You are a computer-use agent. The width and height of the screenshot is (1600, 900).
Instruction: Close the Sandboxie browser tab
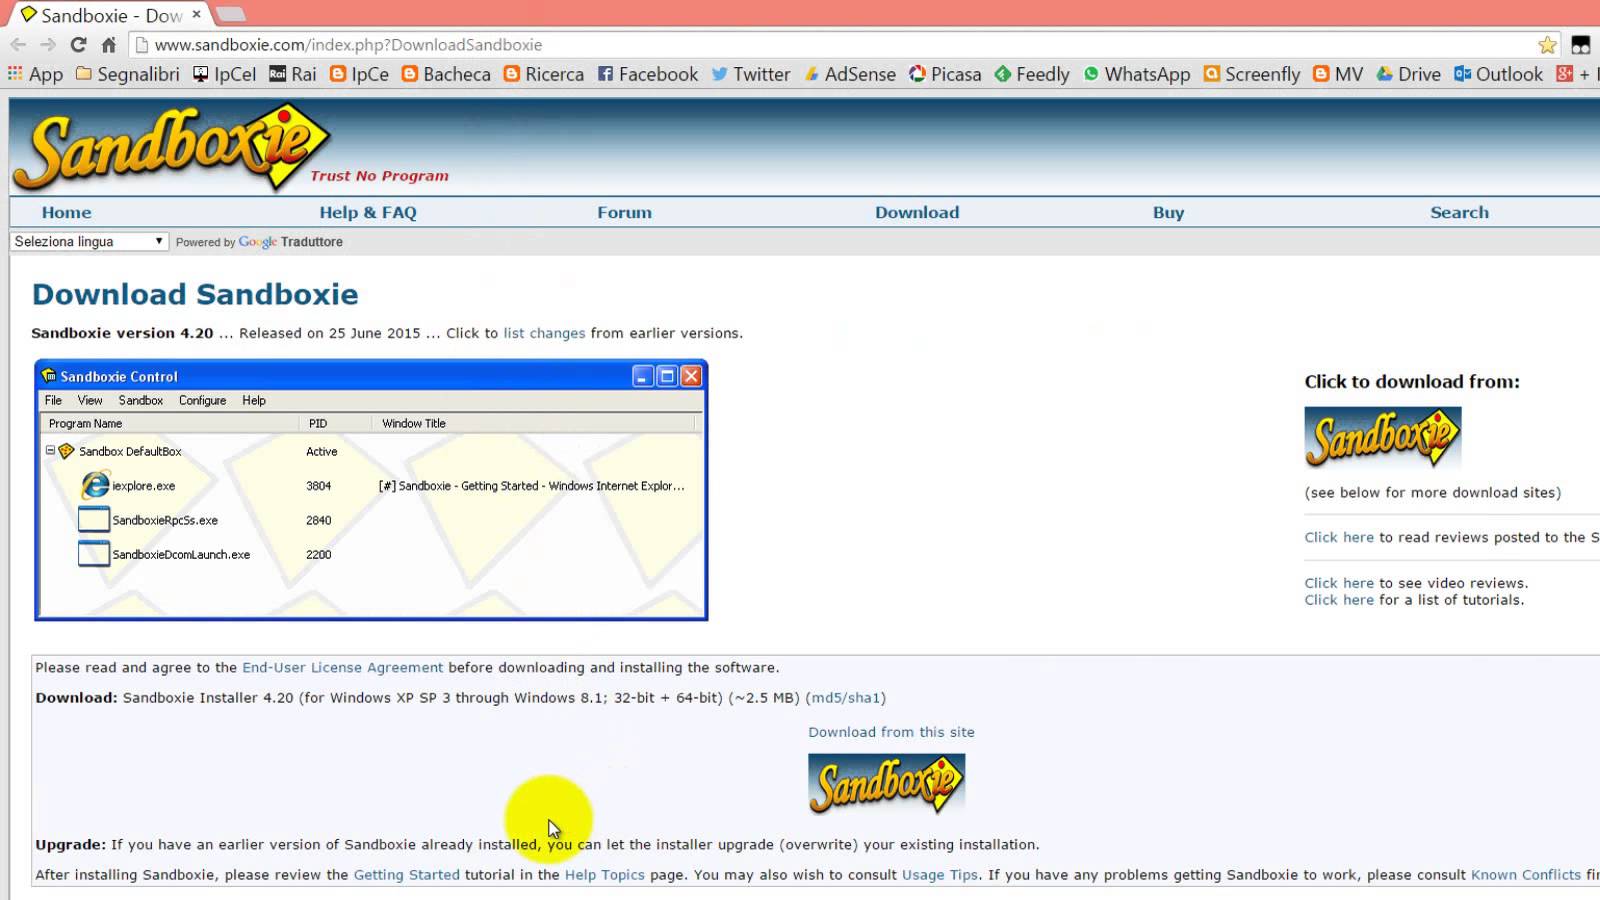[197, 14]
